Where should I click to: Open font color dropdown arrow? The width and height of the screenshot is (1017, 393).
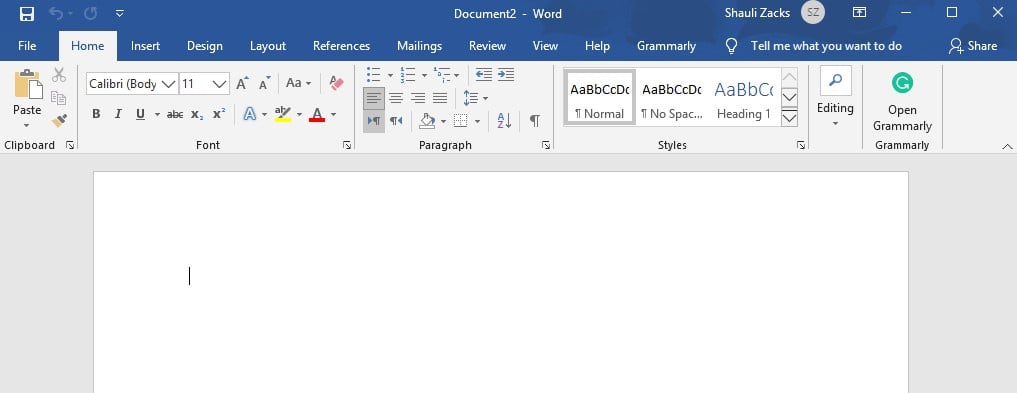333,114
